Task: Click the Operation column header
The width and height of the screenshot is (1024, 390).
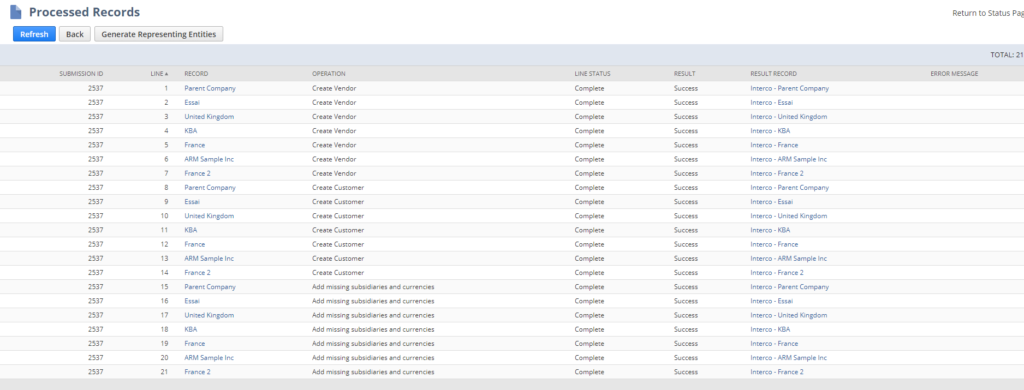Action: [x=328, y=74]
